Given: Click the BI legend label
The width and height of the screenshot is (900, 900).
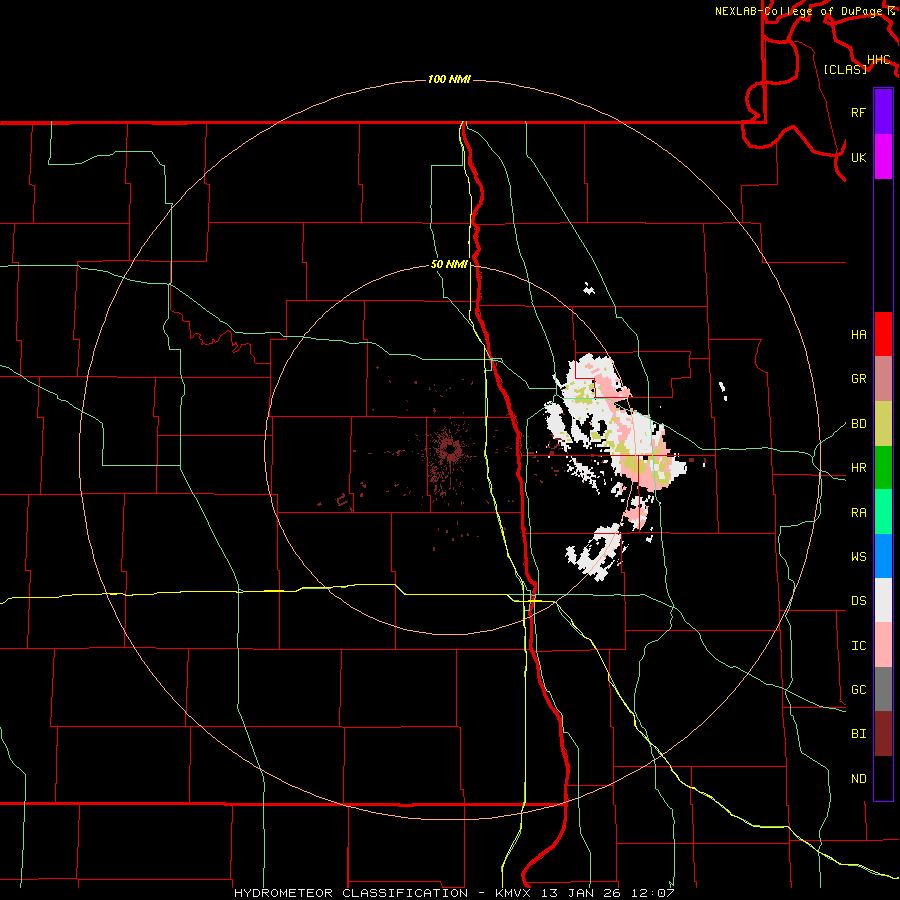Looking at the screenshot, I should [x=858, y=734].
